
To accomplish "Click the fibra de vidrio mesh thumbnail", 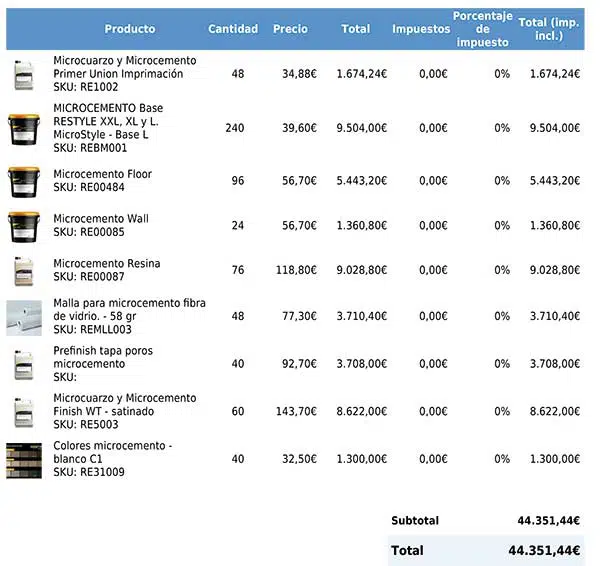I will [x=24, y=316].
